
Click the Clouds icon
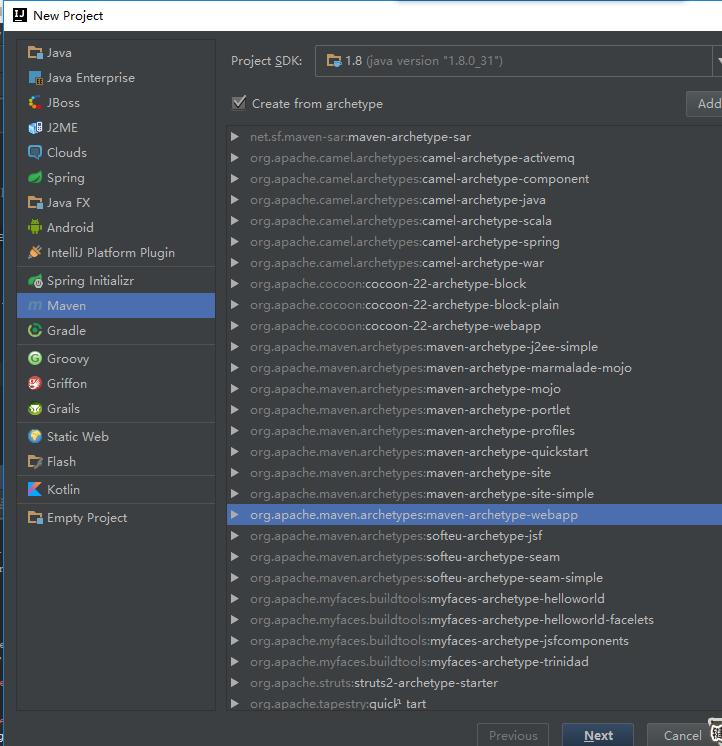coord(35,153)
